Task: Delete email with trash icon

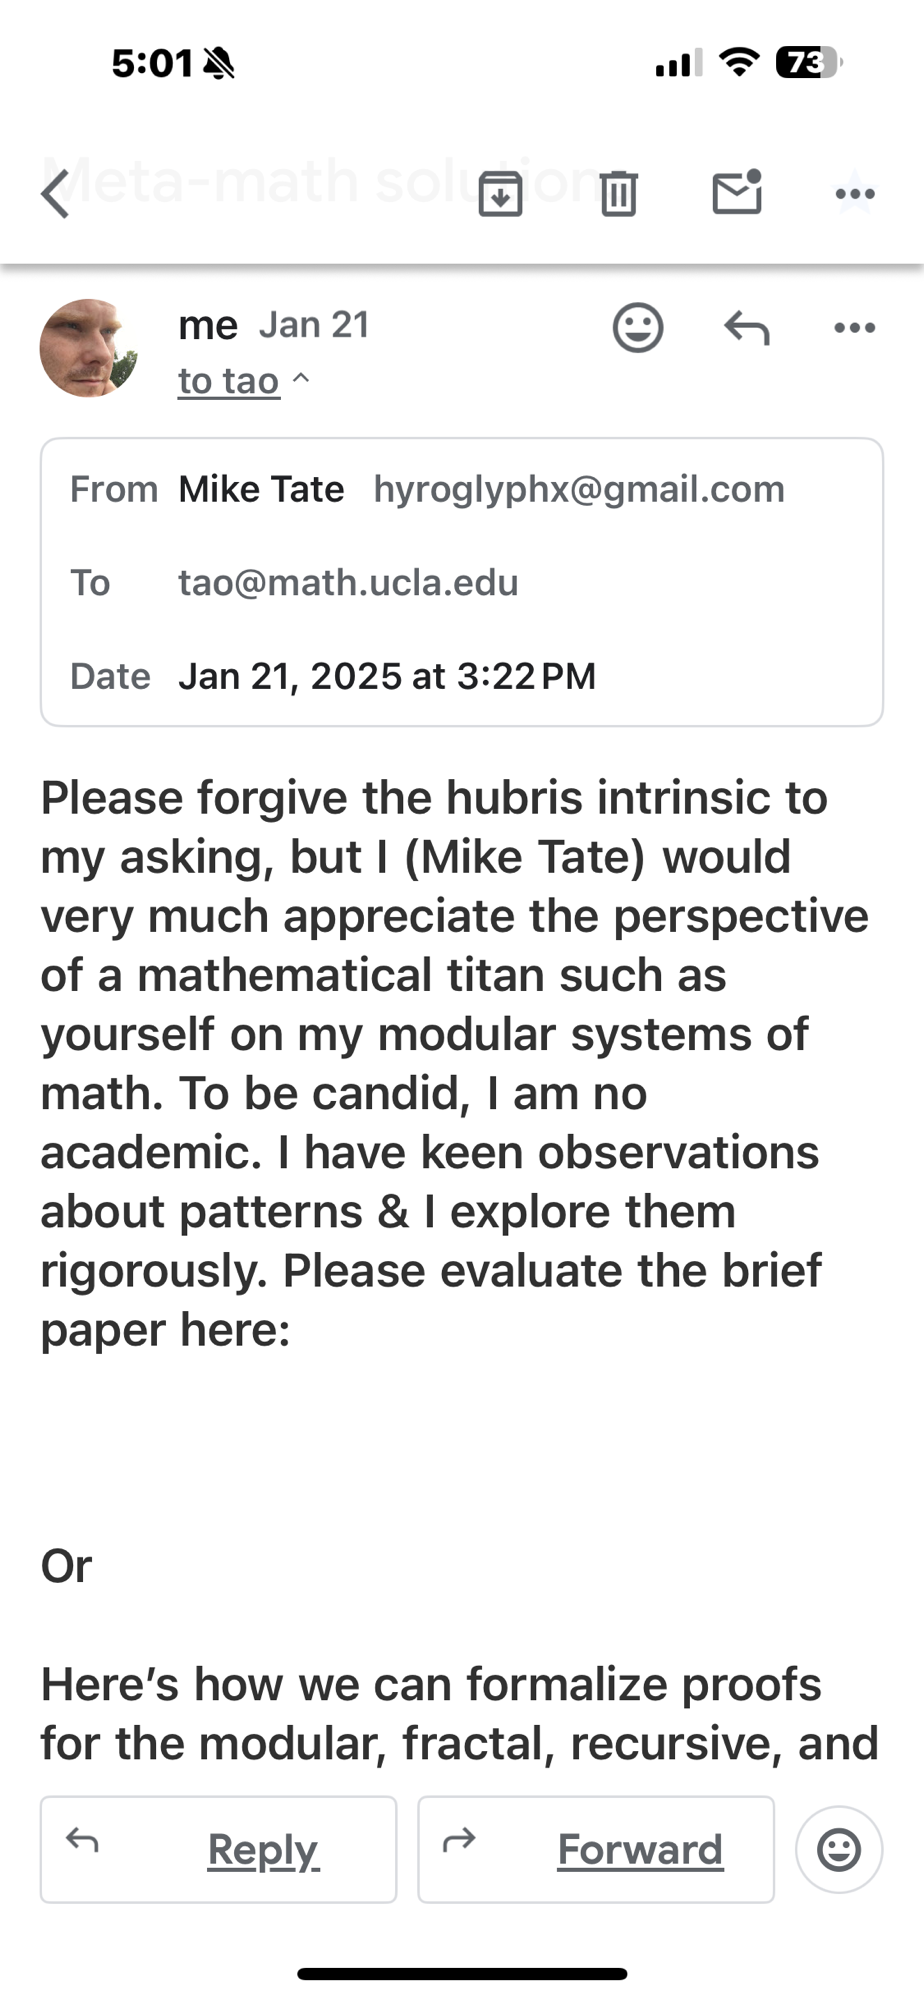Action: click(619, 193)
